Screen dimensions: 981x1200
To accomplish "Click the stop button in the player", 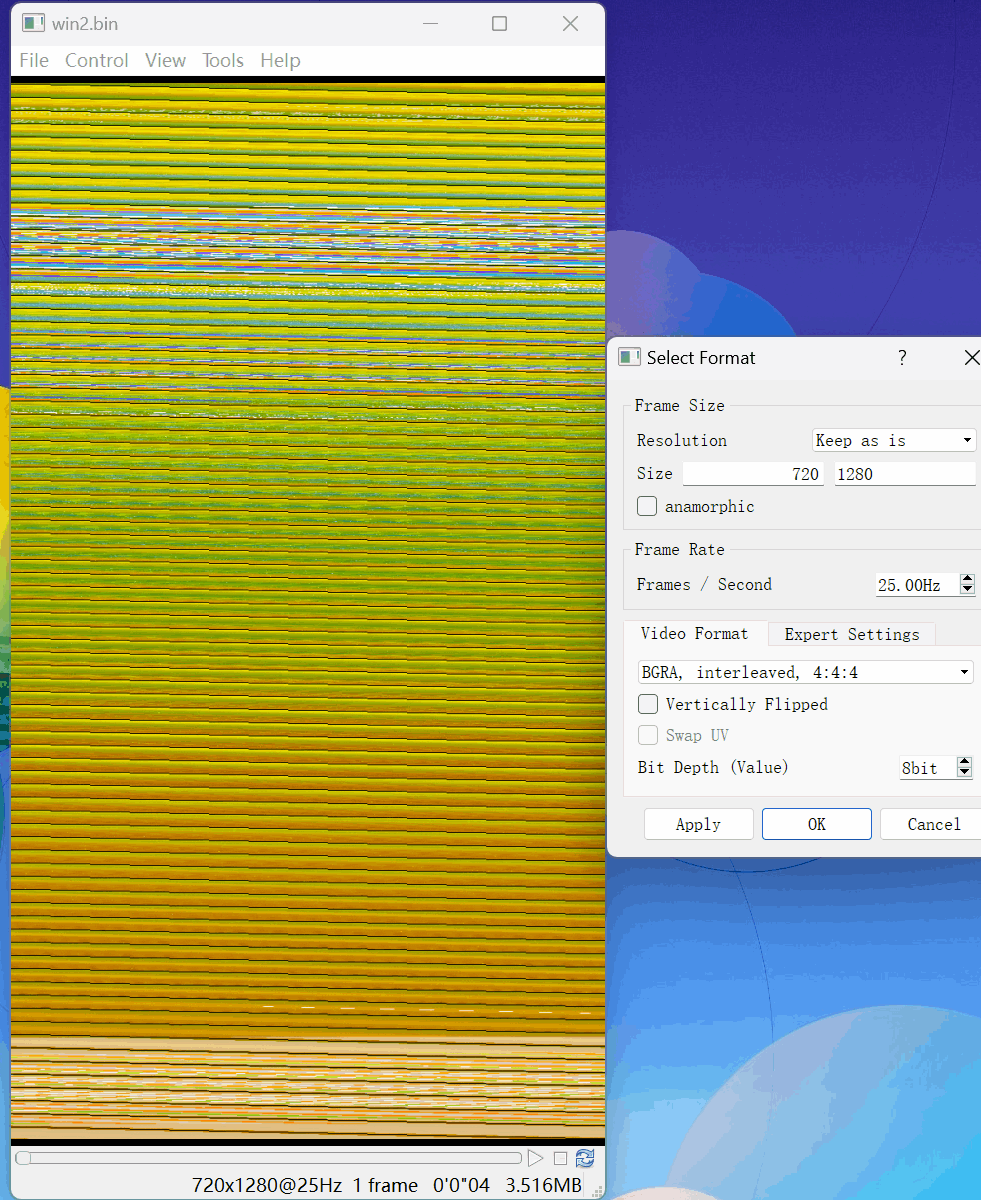I will tap(560, 1158).
